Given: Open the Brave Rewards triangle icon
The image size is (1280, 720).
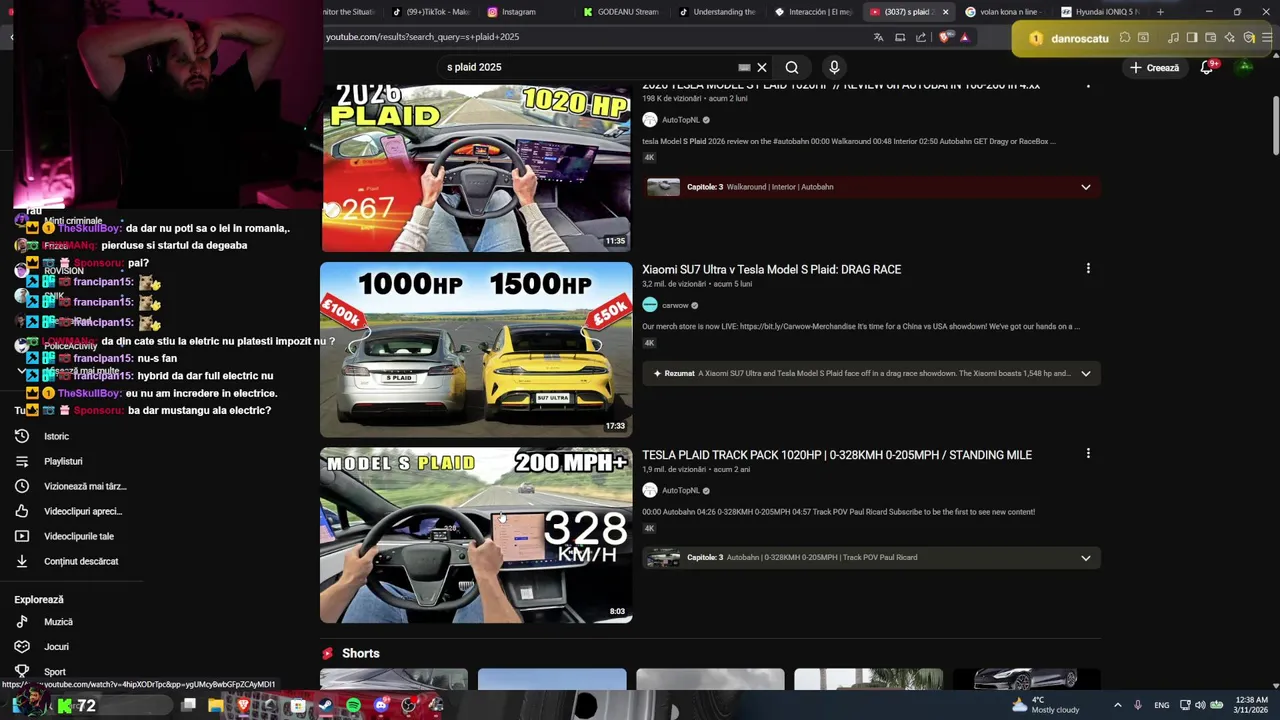Looking at the screenshot, I should (x=965, y=37).
